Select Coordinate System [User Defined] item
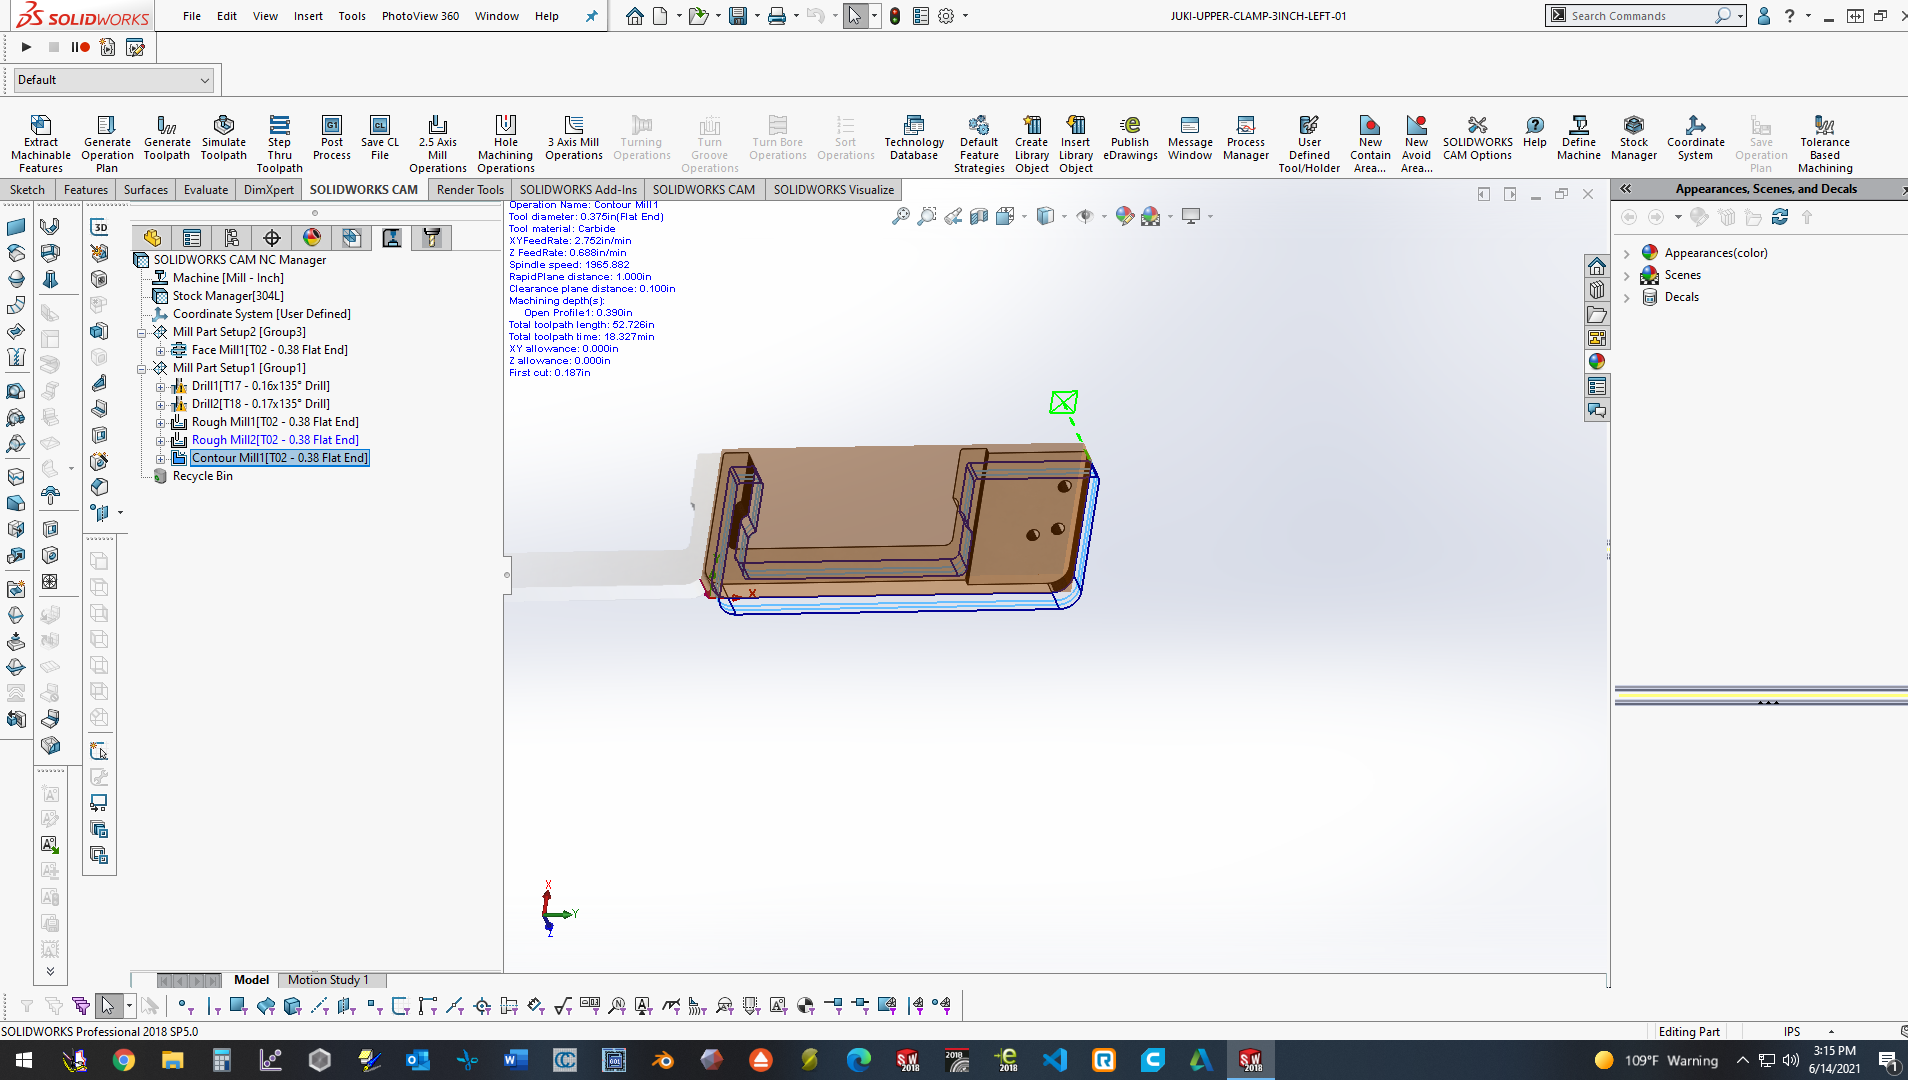Viewport: 1908px width, 1080px height. coord(262,314)
